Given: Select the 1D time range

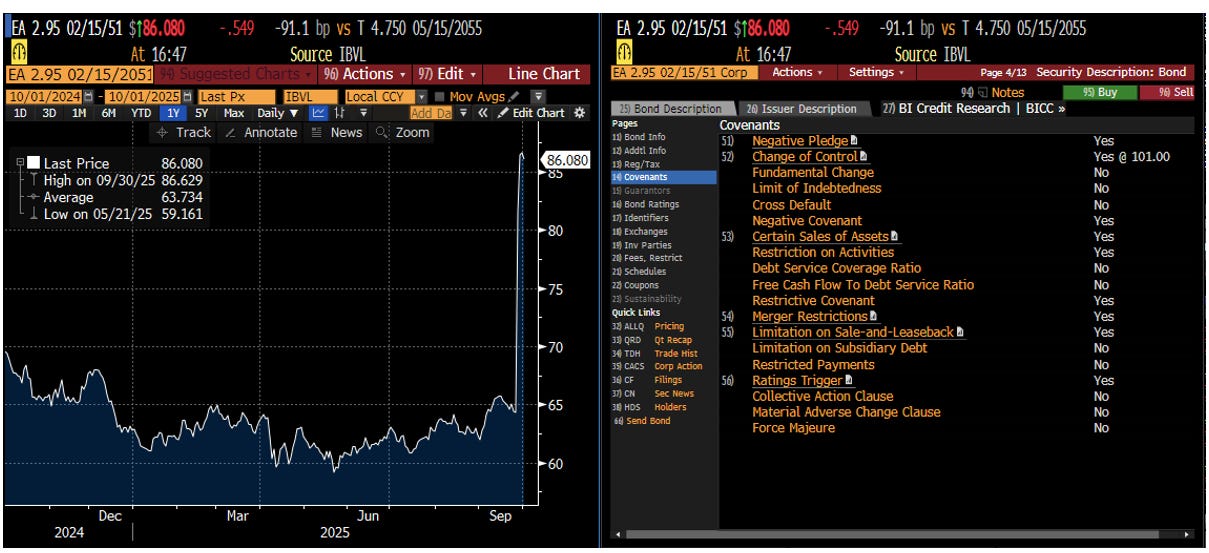Looking at the screenshot, I should [x=20, y=113].
